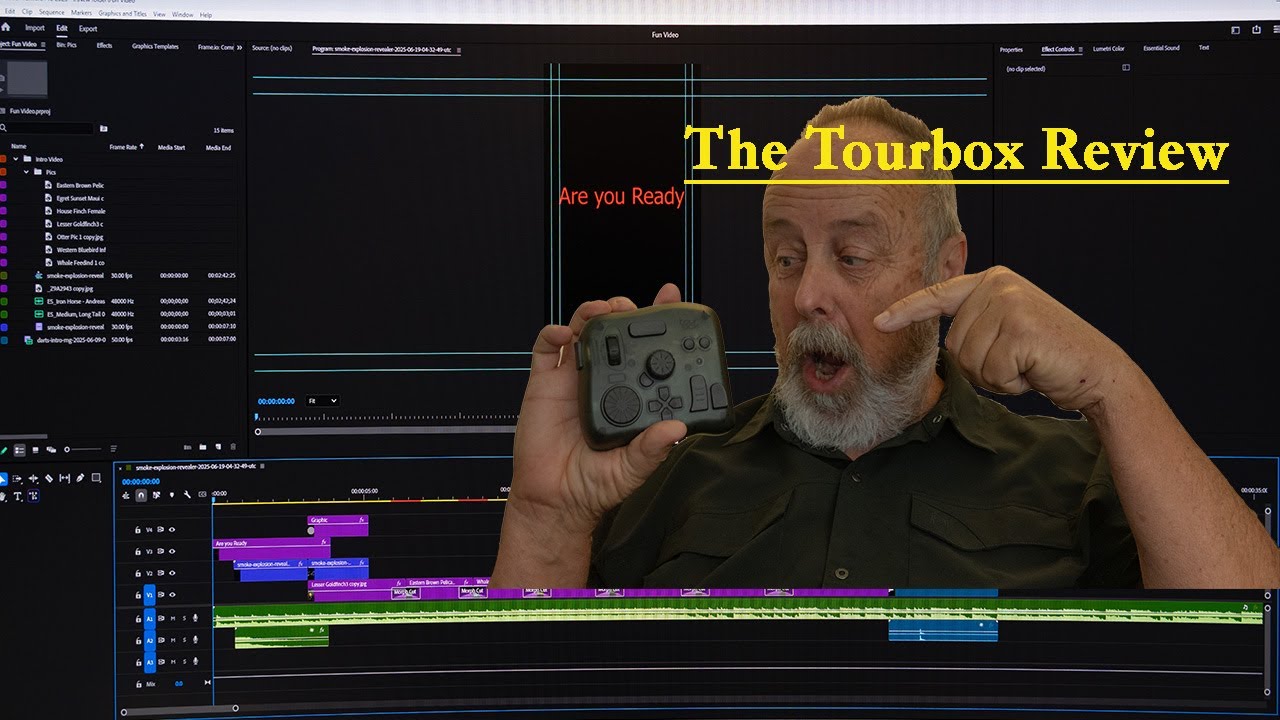Select the Hand tool

pyautogui.click(x=2, y=496)
